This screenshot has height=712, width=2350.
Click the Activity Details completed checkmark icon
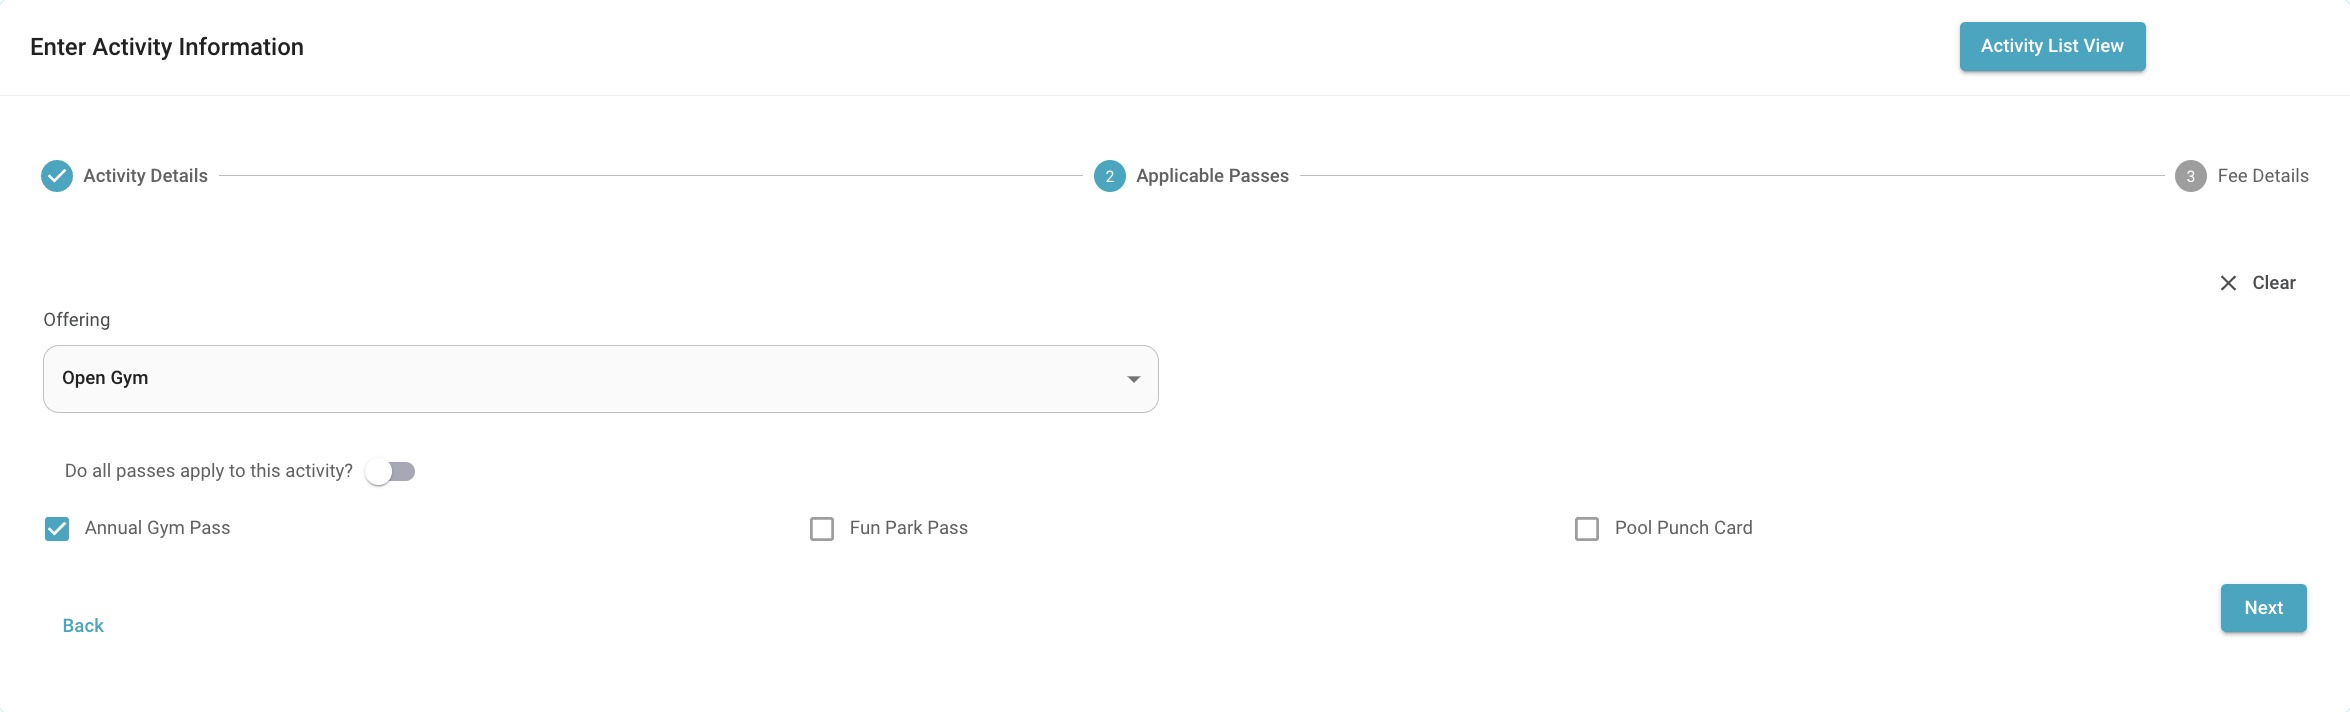point(57,176)
